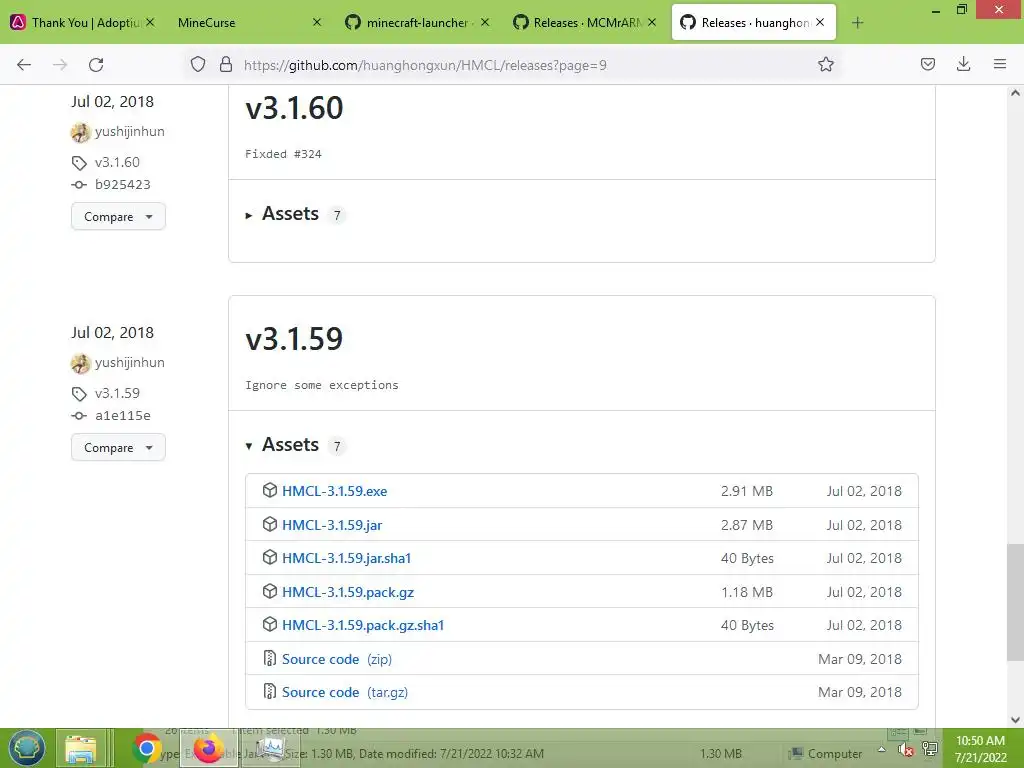
Task: Open the Firefox hamburger menu
Action: pyautogui.click(x=1000, y=64)
